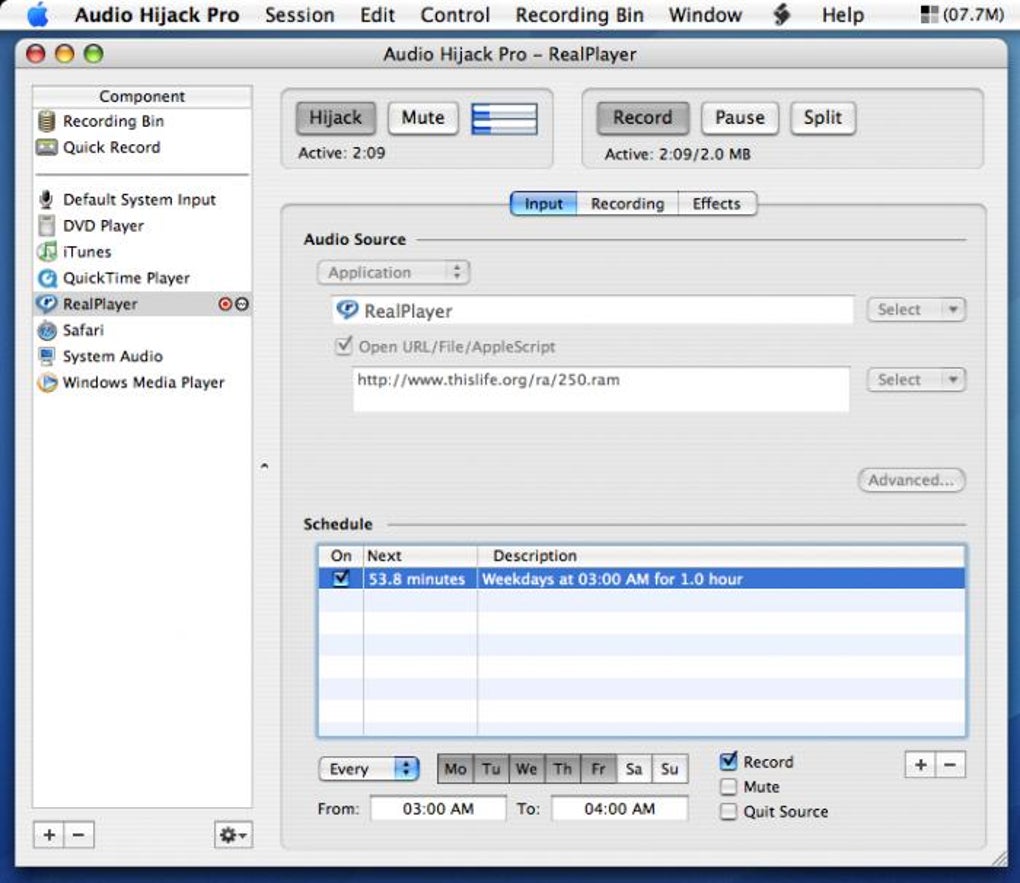
Task: Switch to the Effects tab
Action: [x=716, y=204]
